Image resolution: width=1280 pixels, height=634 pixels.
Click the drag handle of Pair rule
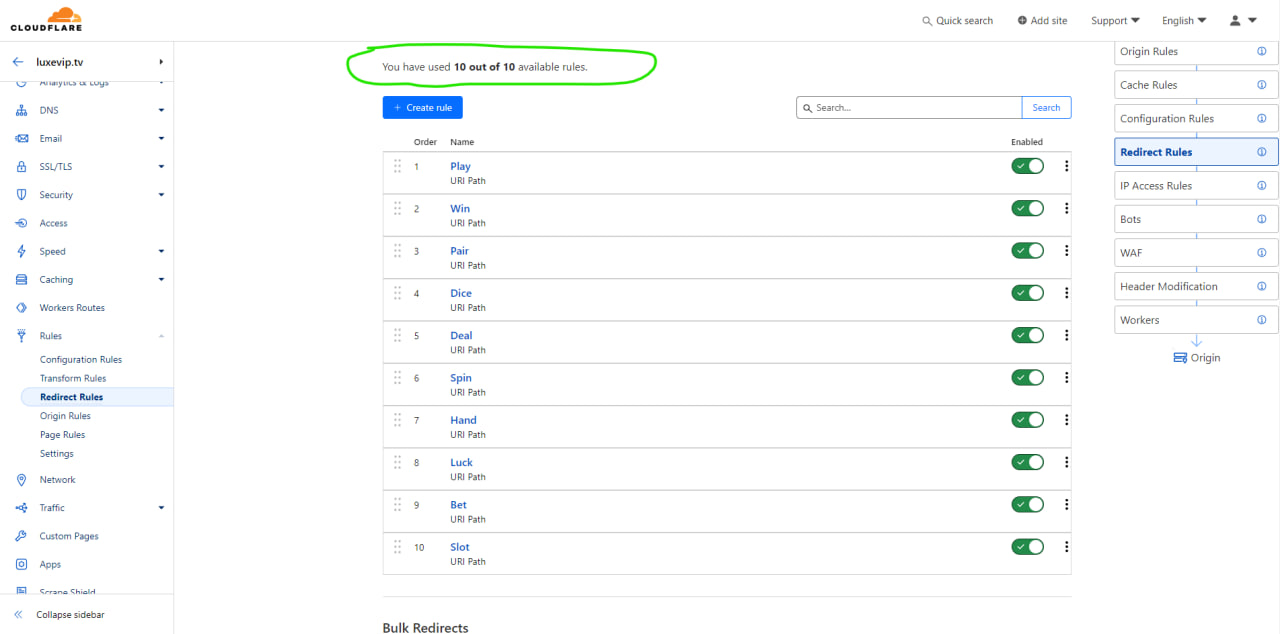coord(397,250)
